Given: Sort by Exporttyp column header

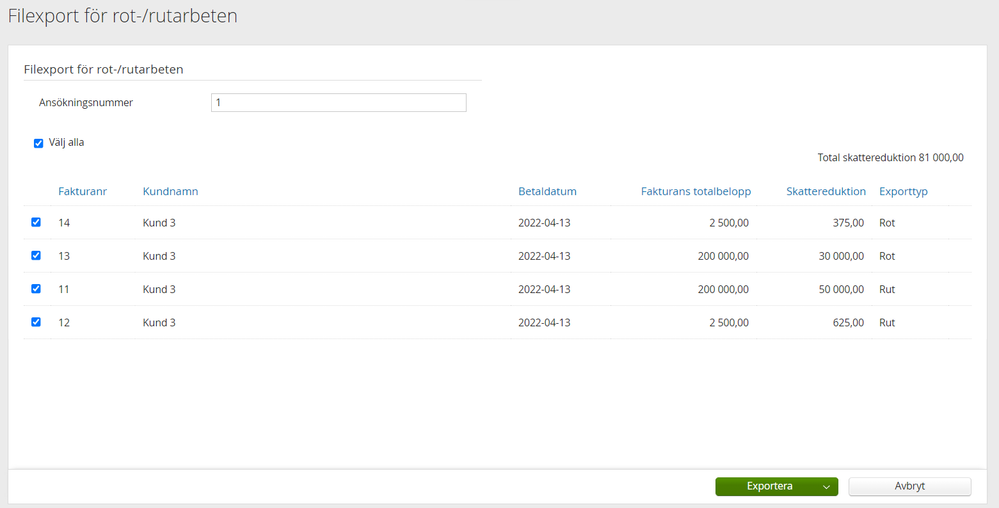Looking at the screenshot, I should coord(903,192).
